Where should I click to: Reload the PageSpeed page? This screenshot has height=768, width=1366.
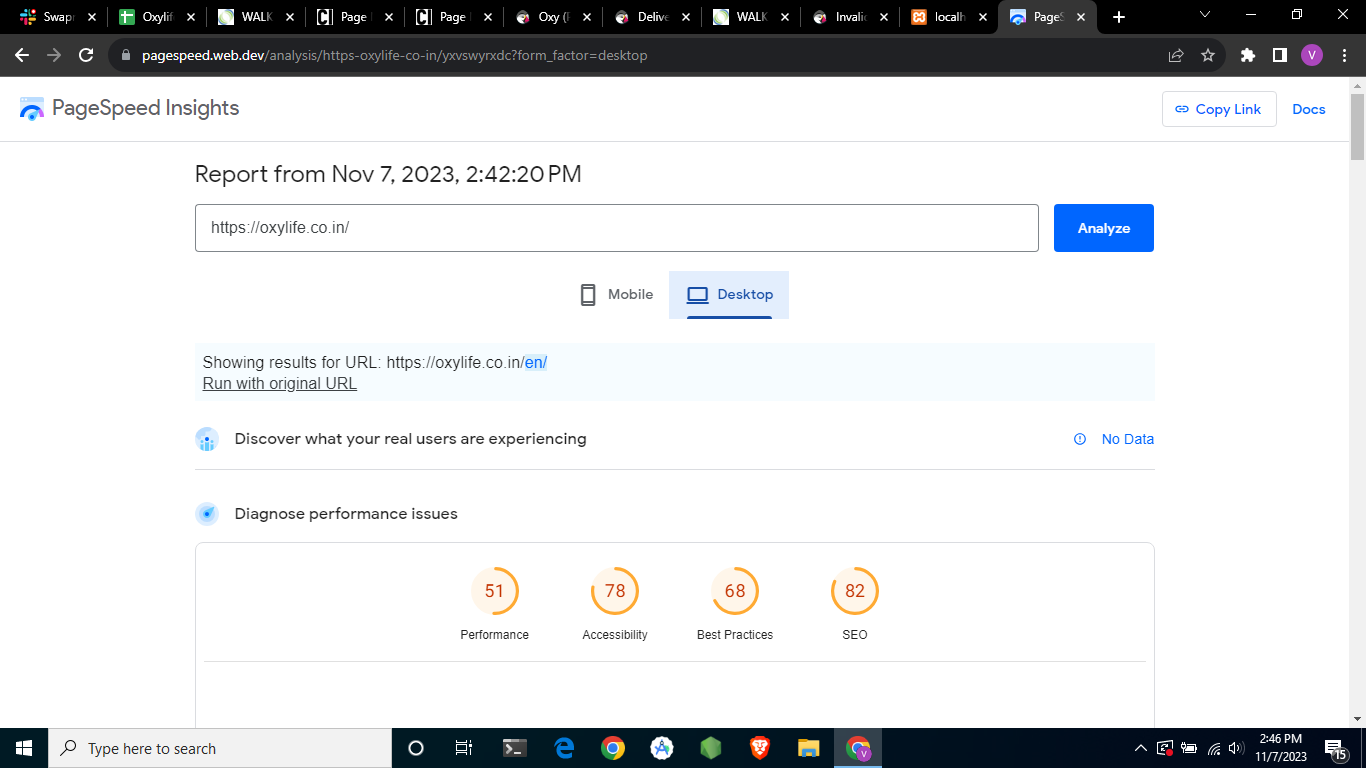[x=86, y=55]
